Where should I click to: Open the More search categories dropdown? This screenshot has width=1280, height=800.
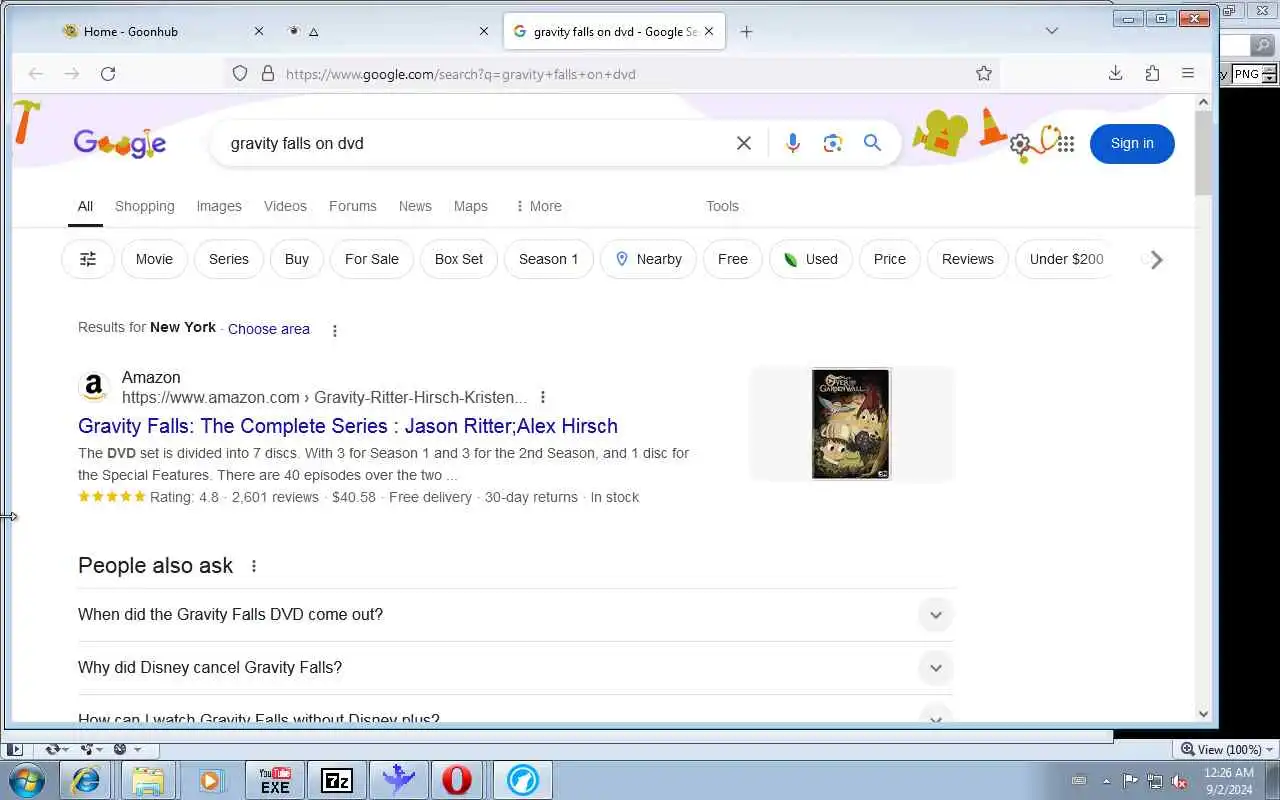[x=538, y=206]
